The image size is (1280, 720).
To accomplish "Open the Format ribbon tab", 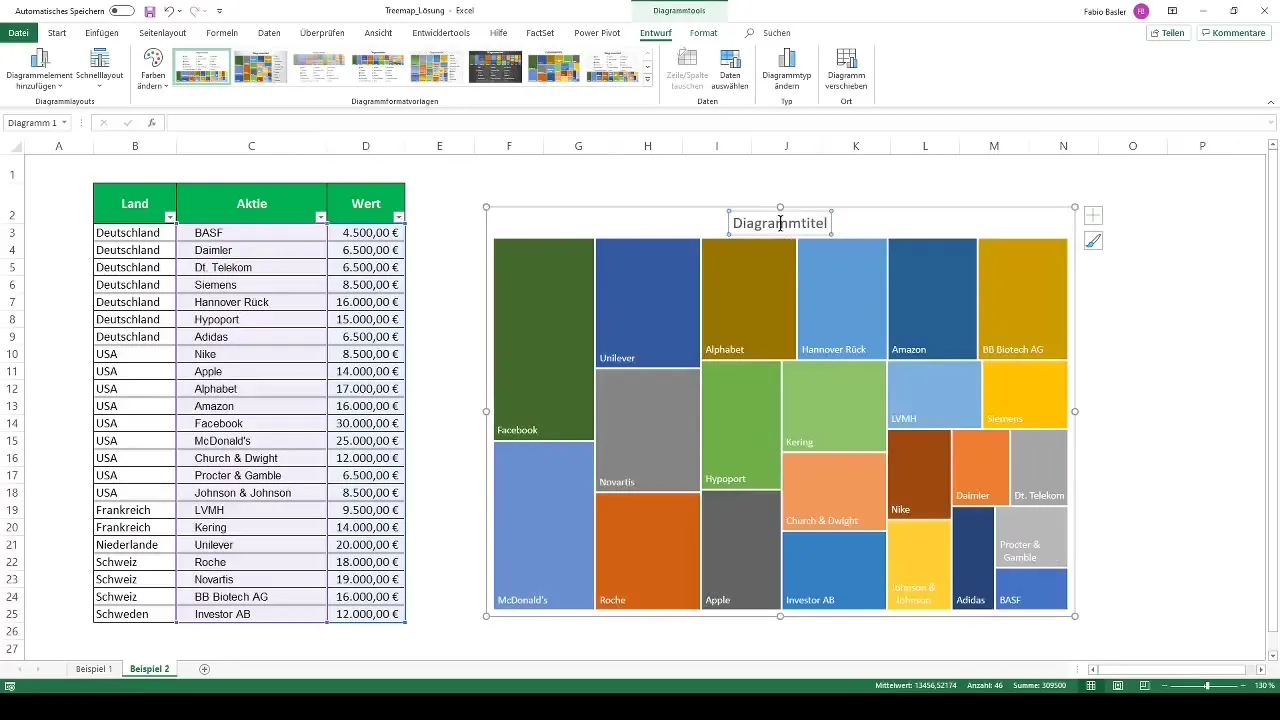I will [703, 33].
